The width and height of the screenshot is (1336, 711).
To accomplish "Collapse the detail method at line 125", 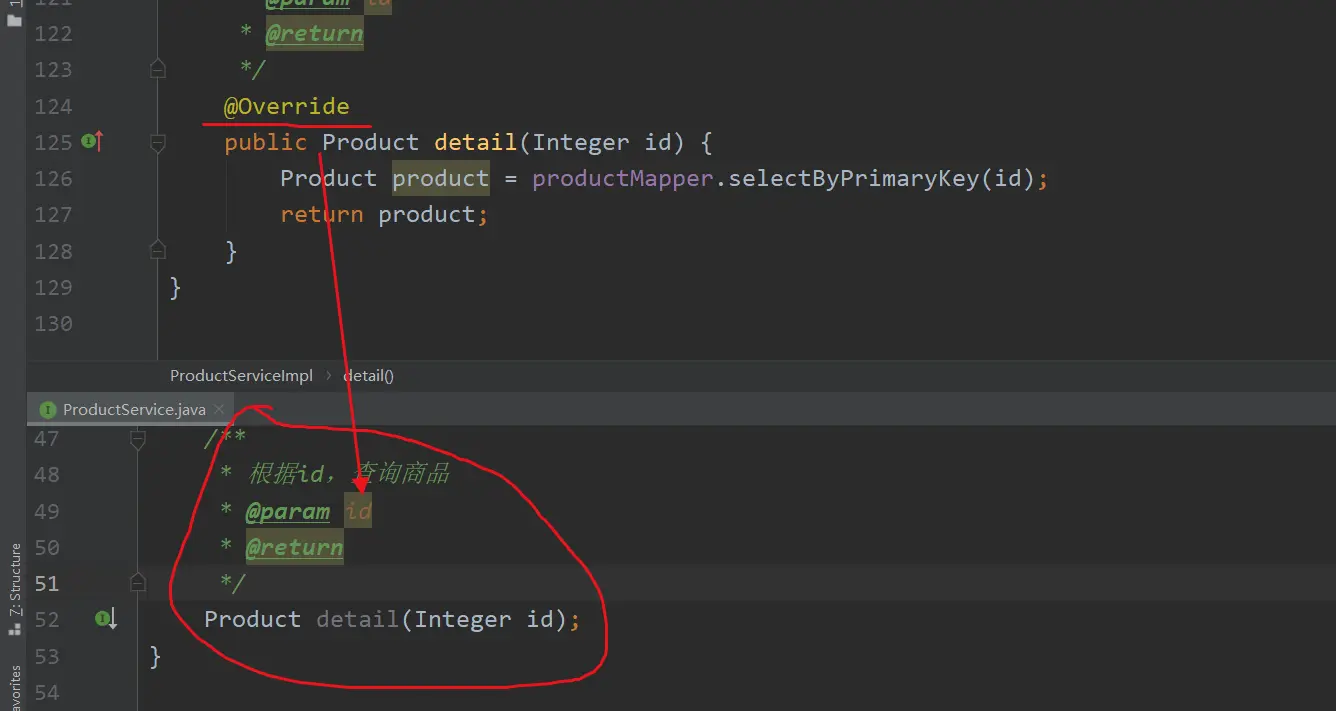I will [x=157, y=143].
